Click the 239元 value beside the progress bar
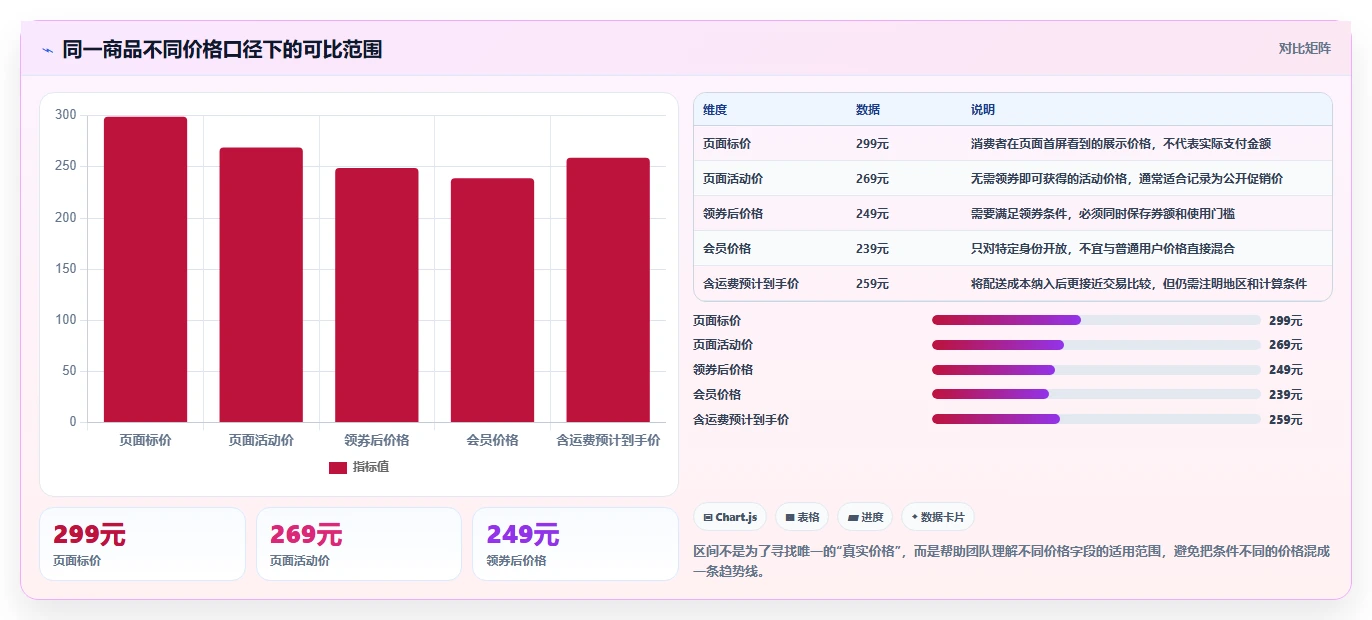The height and width of the screenshot is (620, 1372). click(x=1286, y=395)
